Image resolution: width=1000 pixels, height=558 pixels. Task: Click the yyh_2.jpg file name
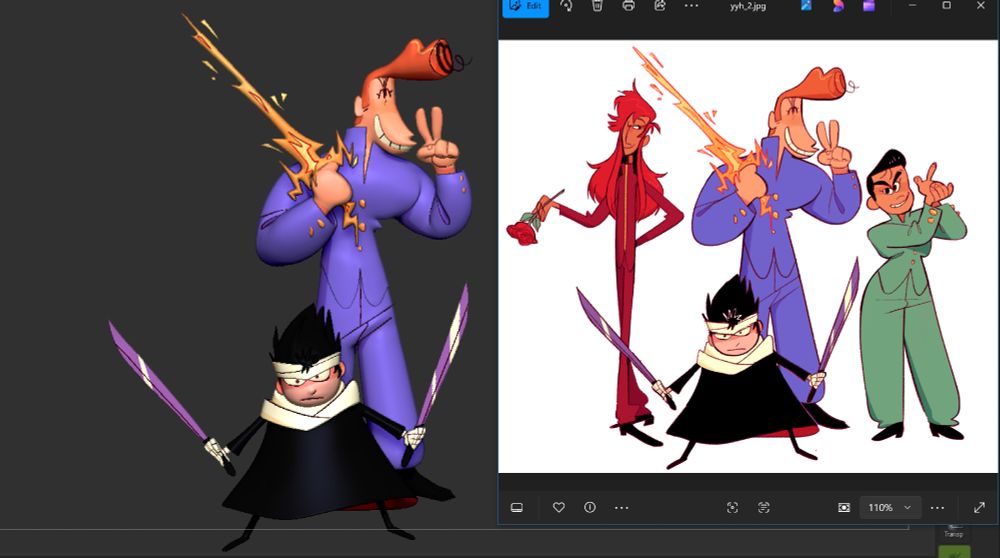[x=747, y=6]
